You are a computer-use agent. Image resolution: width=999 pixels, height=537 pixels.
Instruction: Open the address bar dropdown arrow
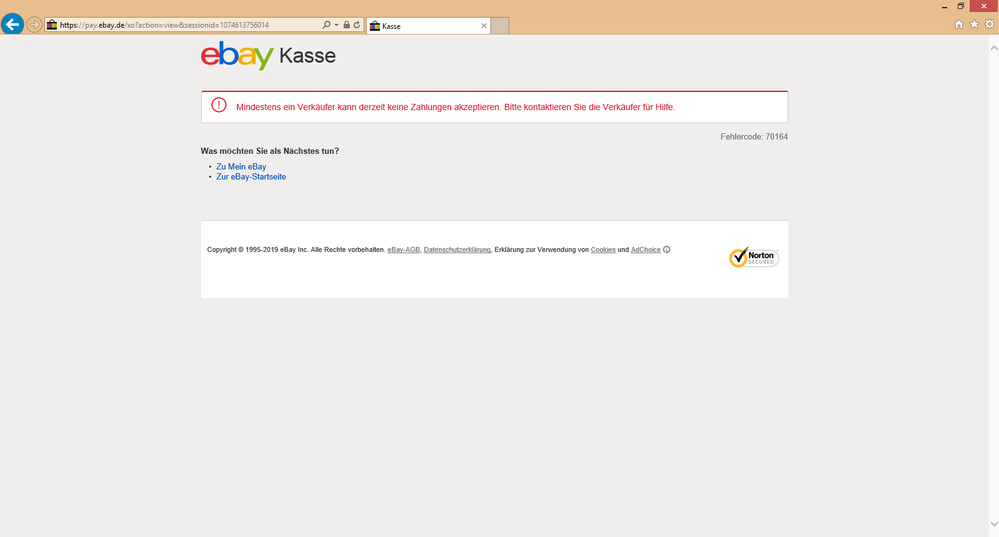(336, 25)
